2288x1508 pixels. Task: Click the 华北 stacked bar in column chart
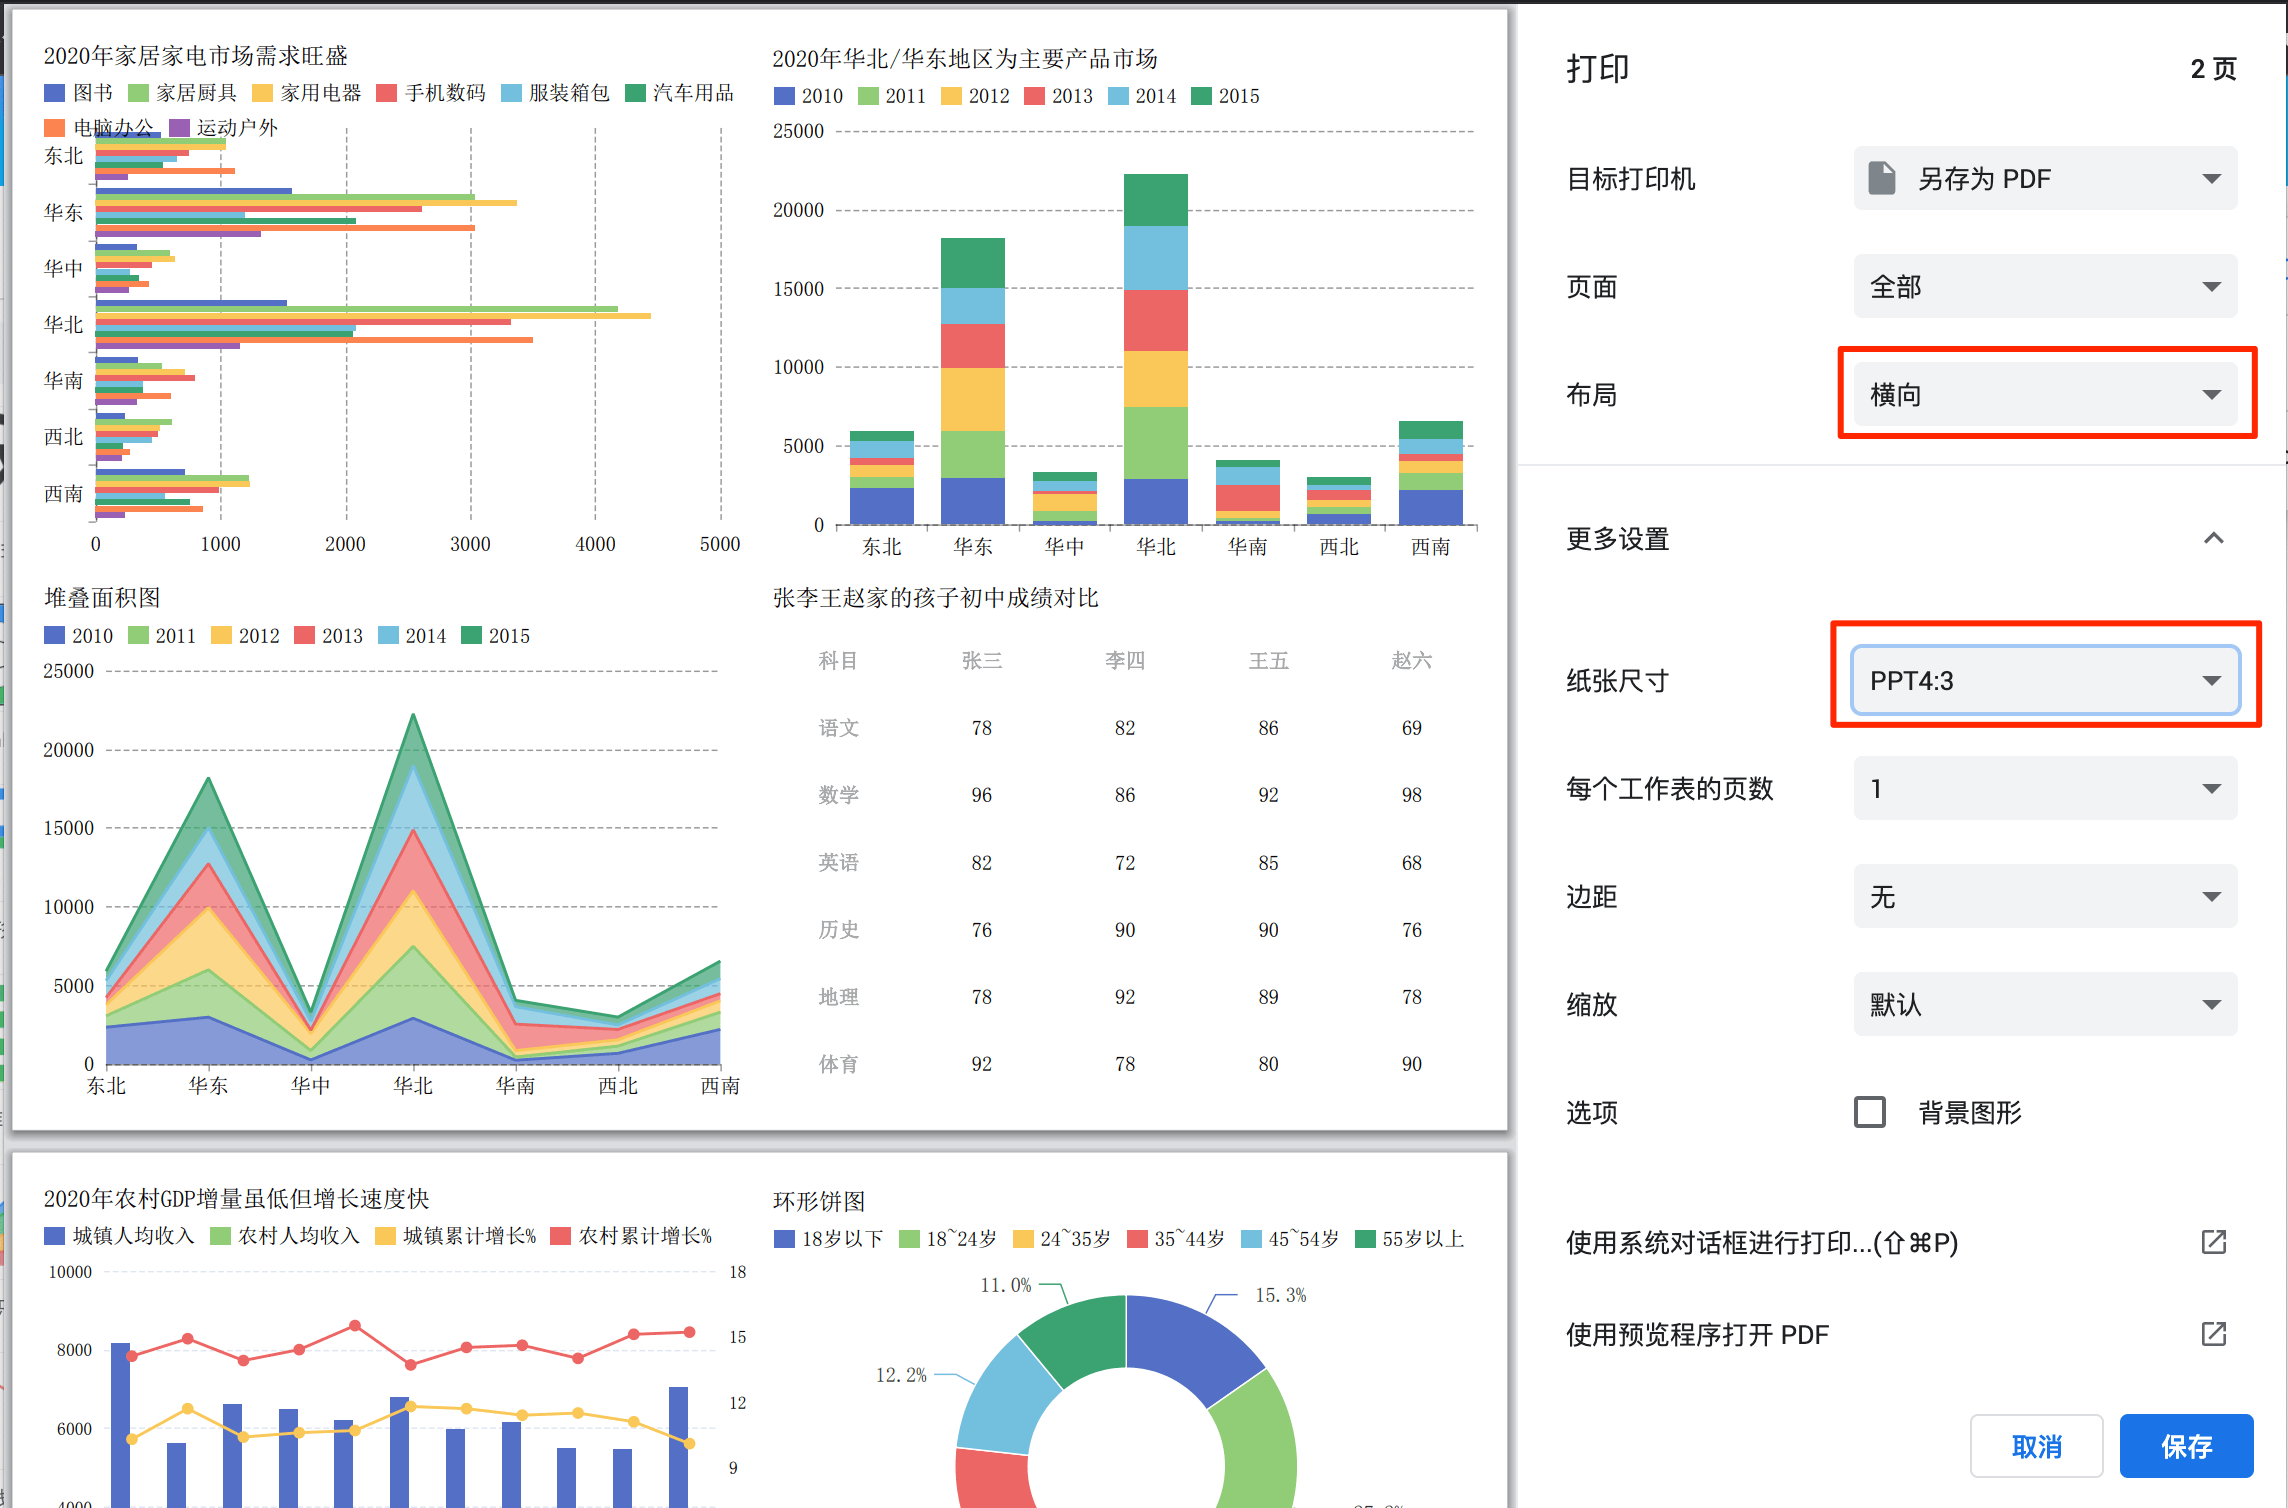pos(1155,349)
